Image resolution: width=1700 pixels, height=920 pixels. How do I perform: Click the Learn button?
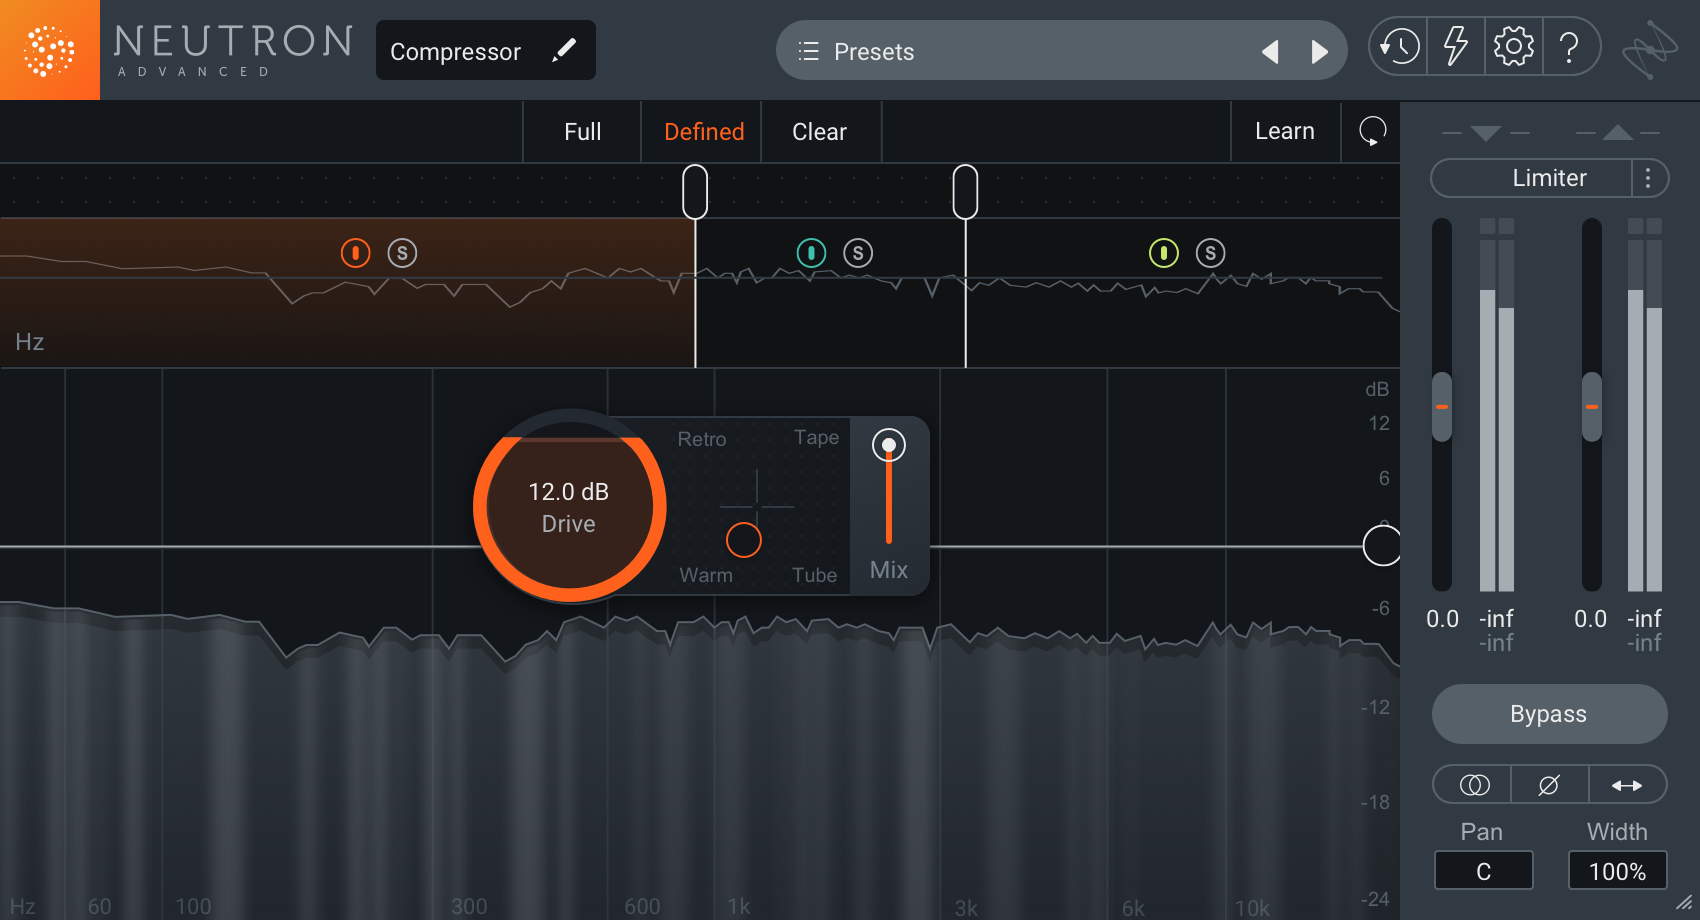coord(1284,131)
